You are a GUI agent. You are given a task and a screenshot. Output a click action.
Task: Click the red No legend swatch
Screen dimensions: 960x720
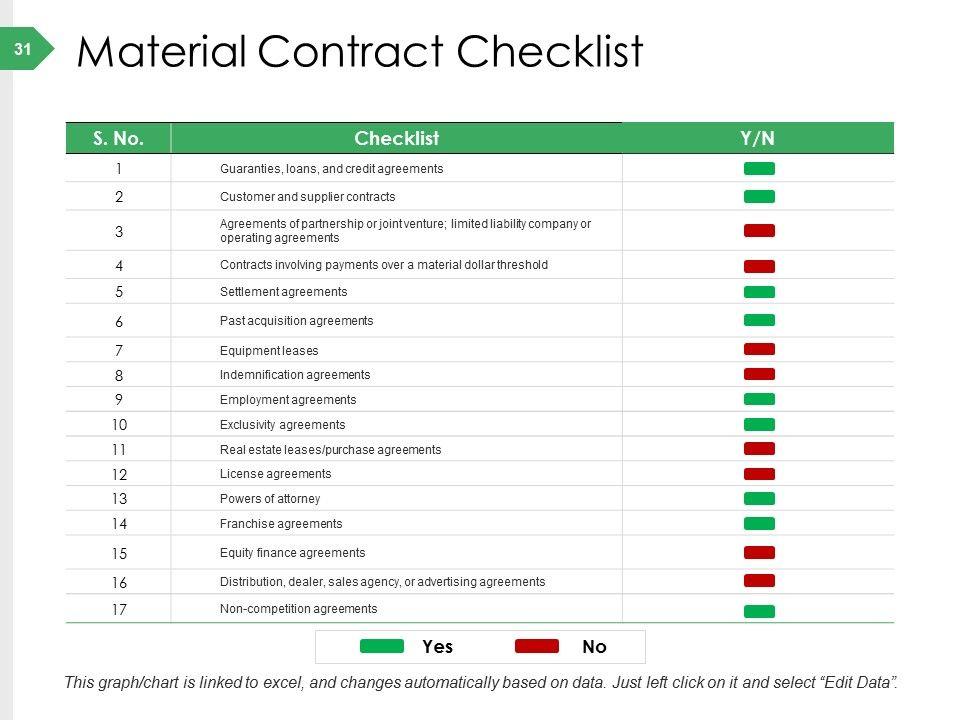point(543,646)
